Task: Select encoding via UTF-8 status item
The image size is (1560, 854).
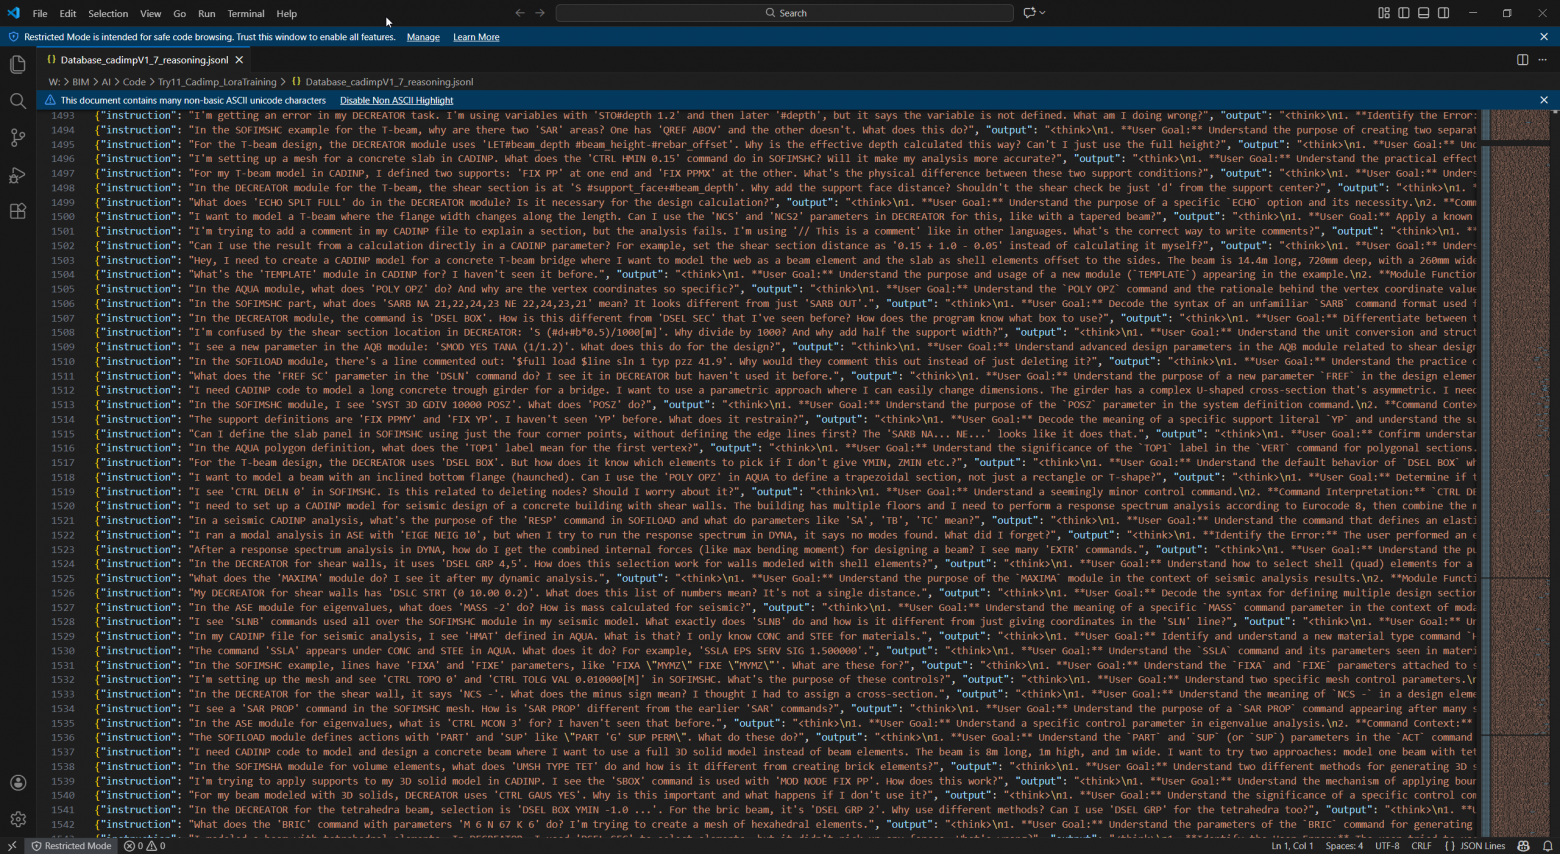Action: (1387, 846)
